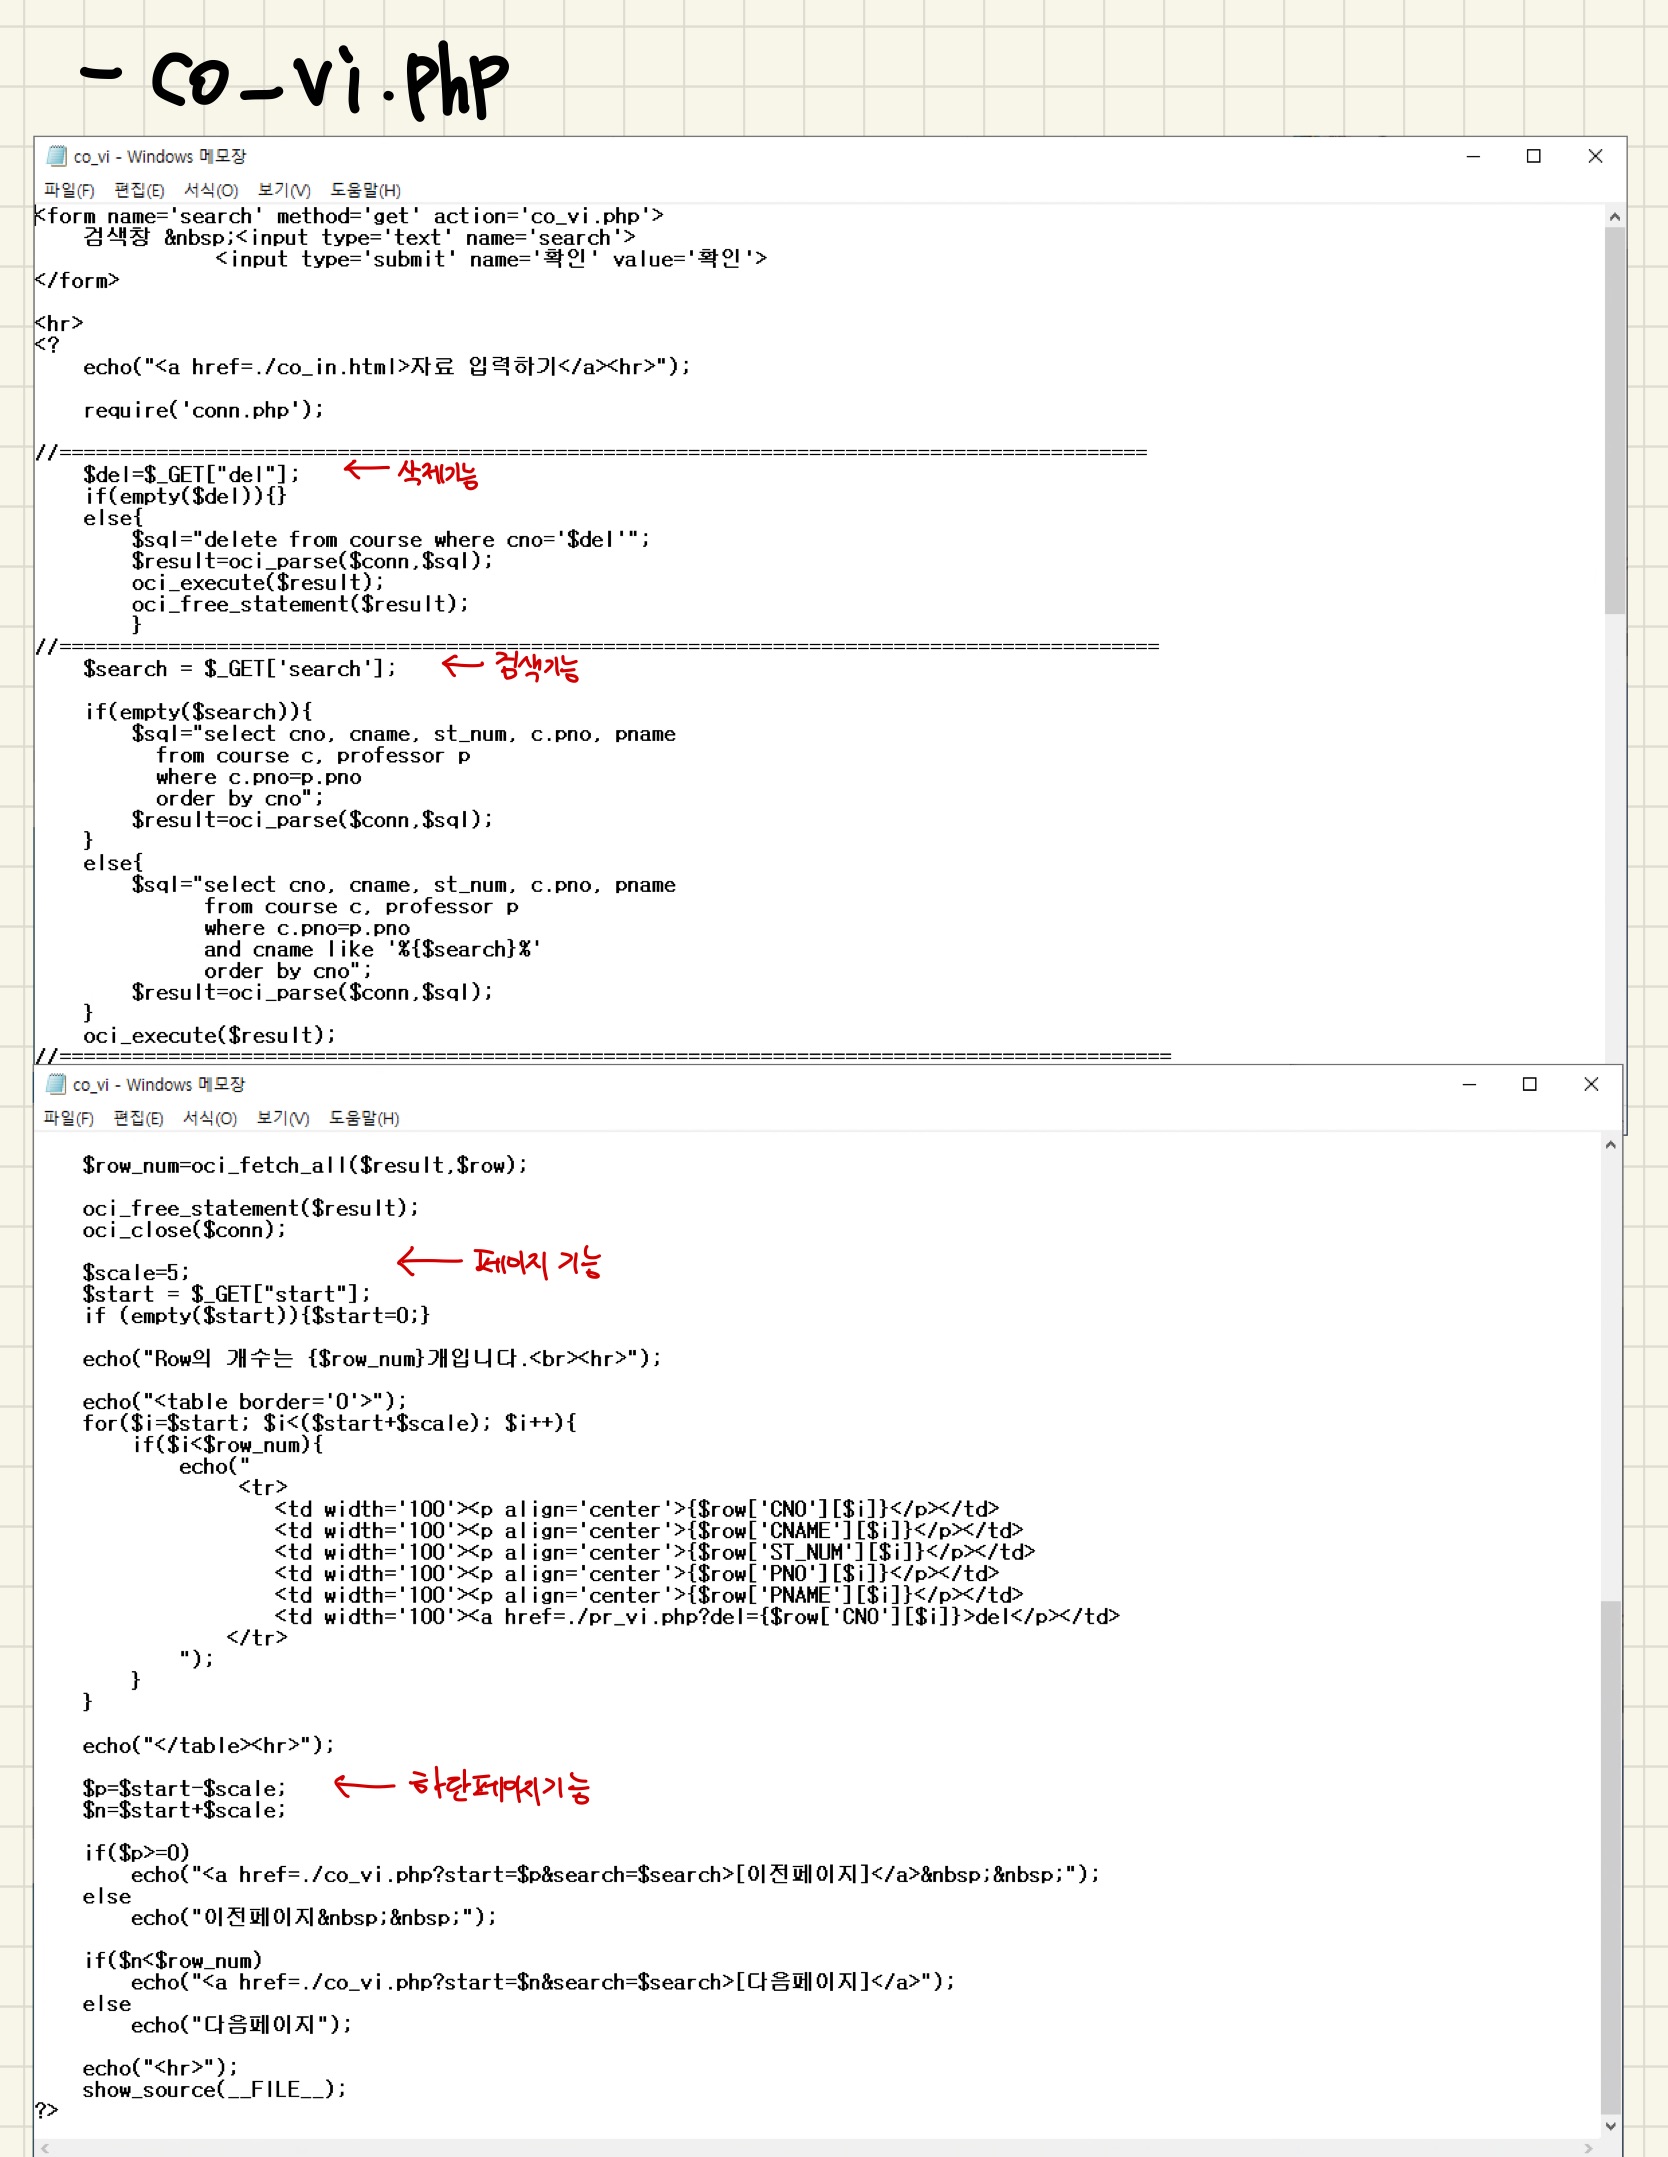Click the line "$p=$start-$scale;"
The image size is (1668, 2157).
click(184, 1788)
